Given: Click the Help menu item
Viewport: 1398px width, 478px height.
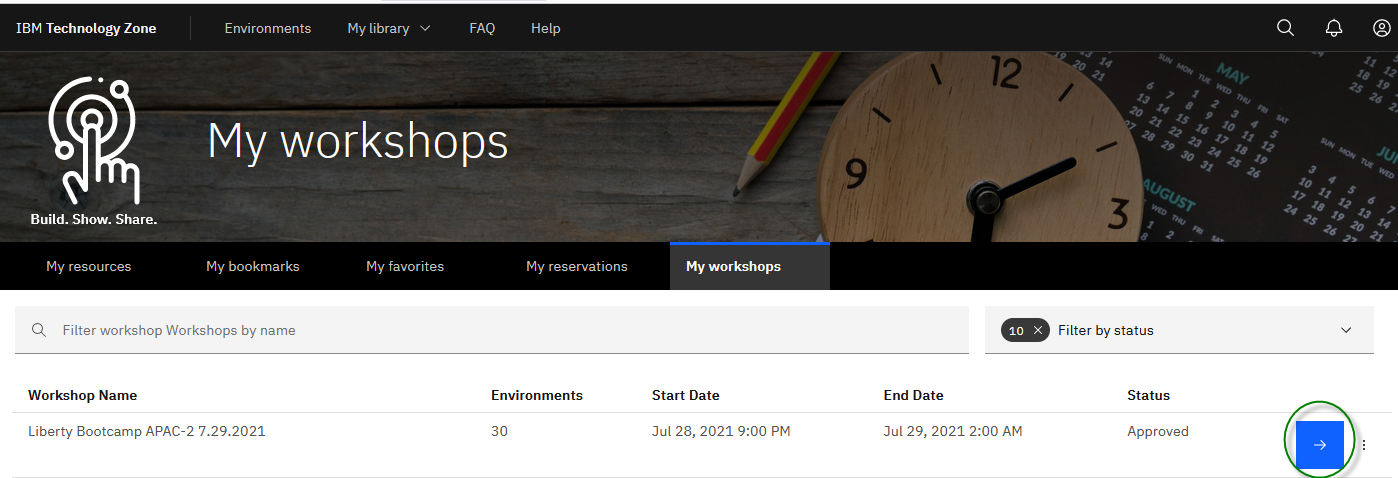Looking at the screenshot, I should 545,28.
